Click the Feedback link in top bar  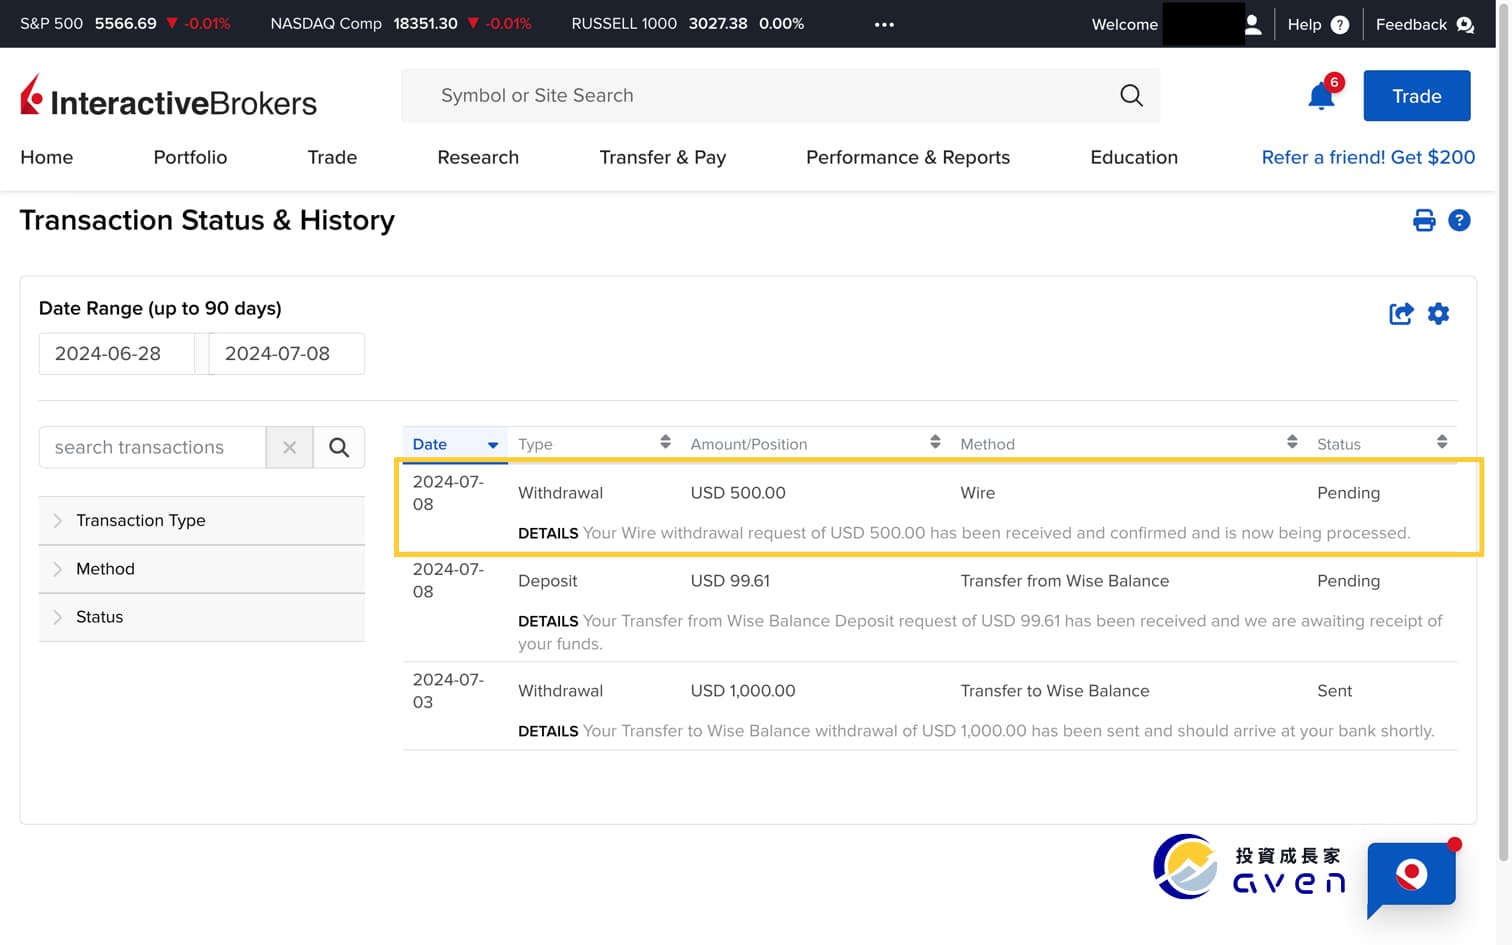point(1411,24)
